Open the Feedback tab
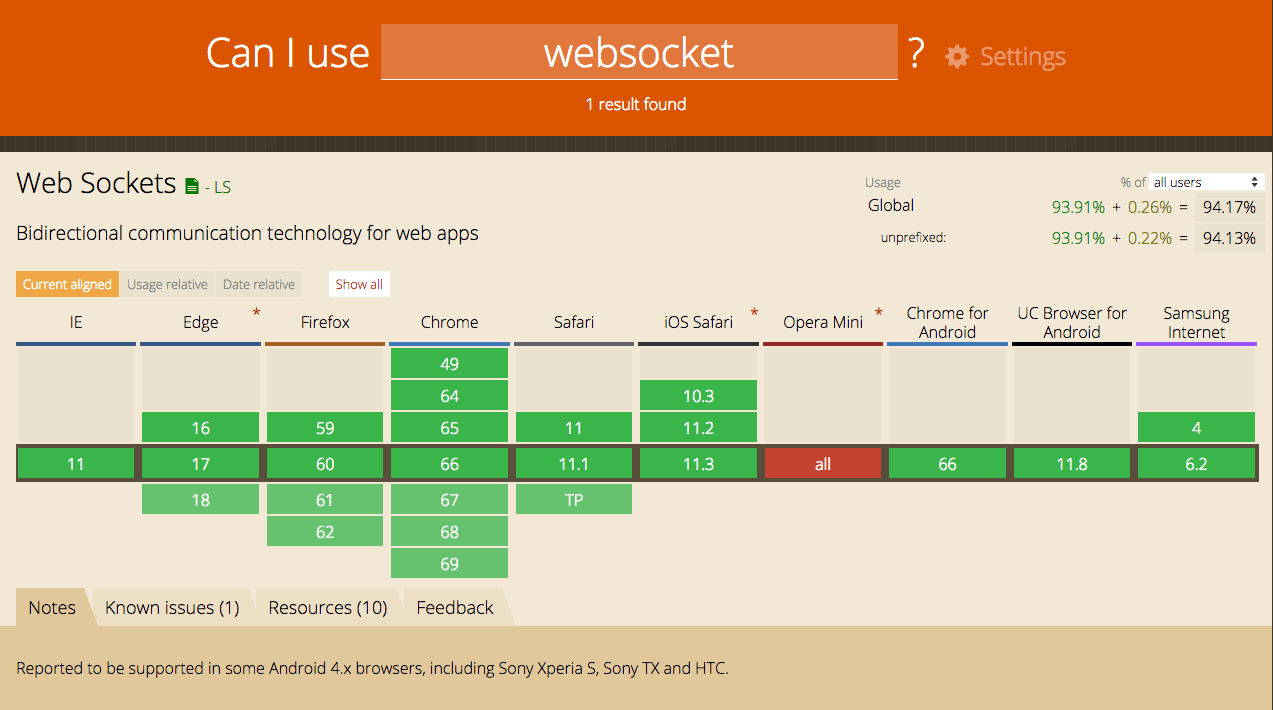Screen dimensions: 1273x710 [x=455, y=607]
